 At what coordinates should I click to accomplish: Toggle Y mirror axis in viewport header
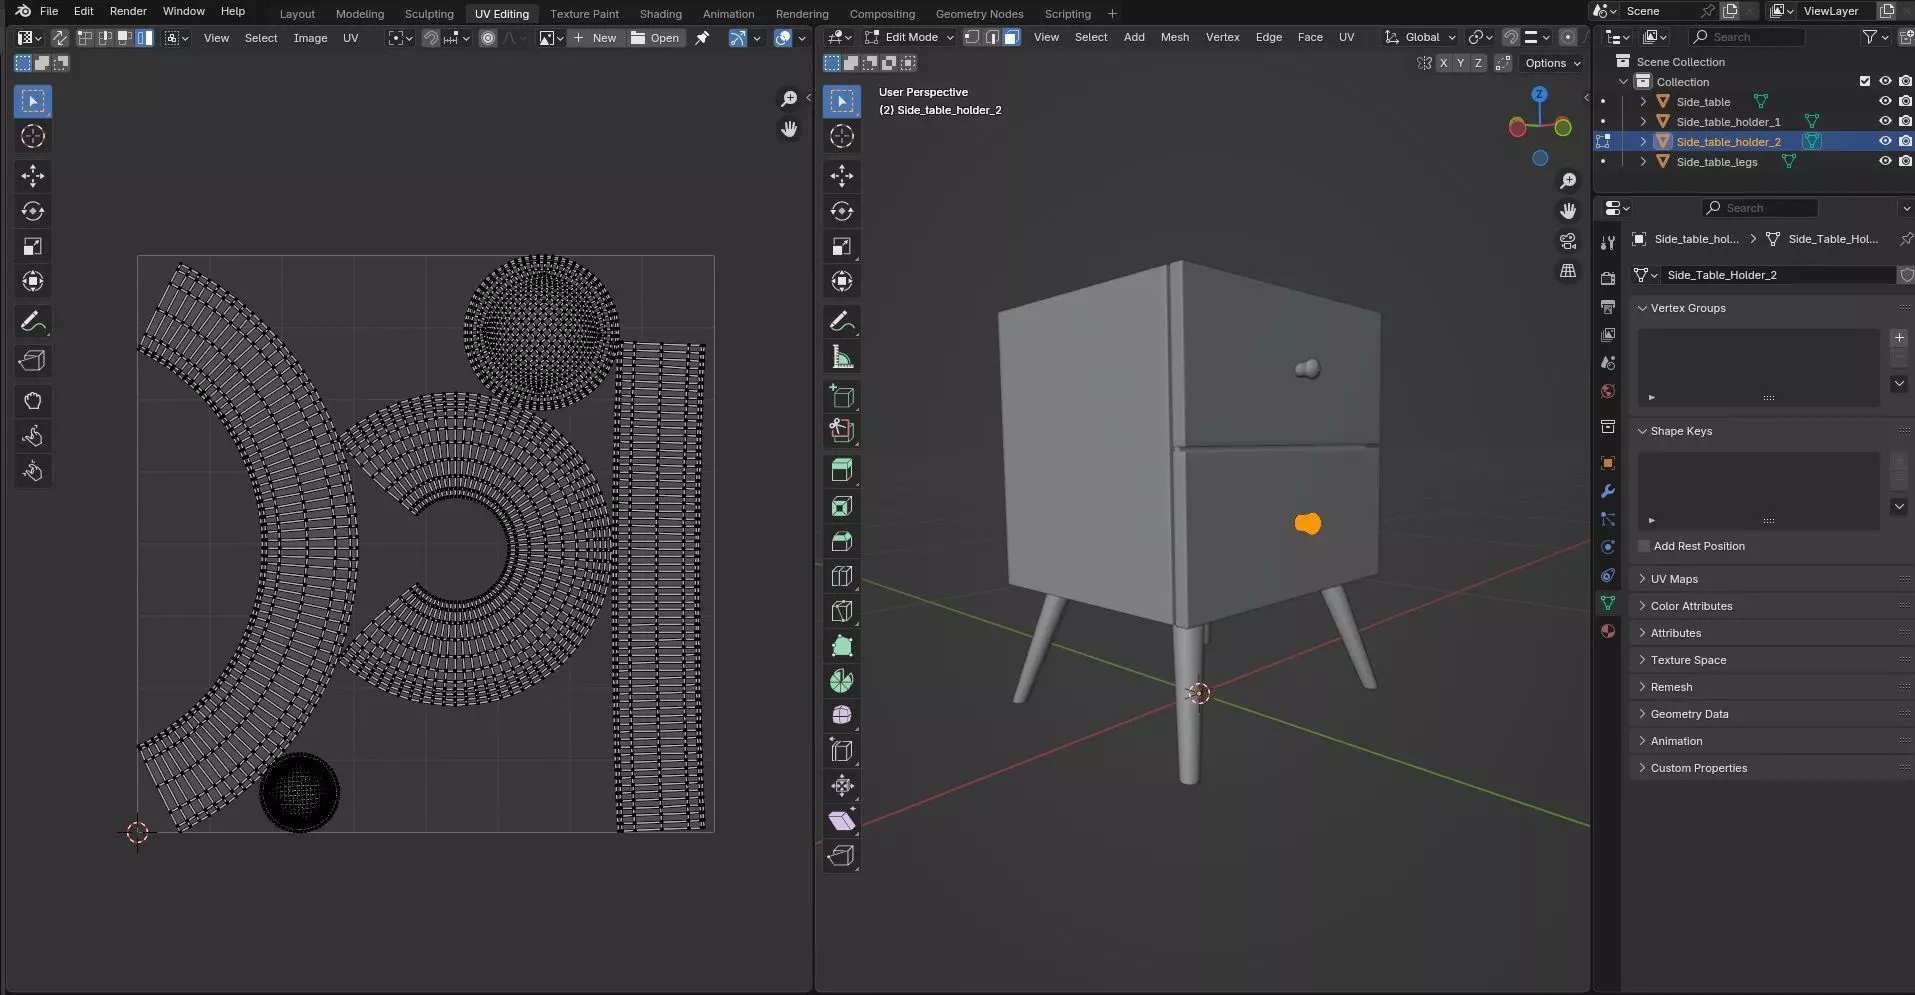1461,63
